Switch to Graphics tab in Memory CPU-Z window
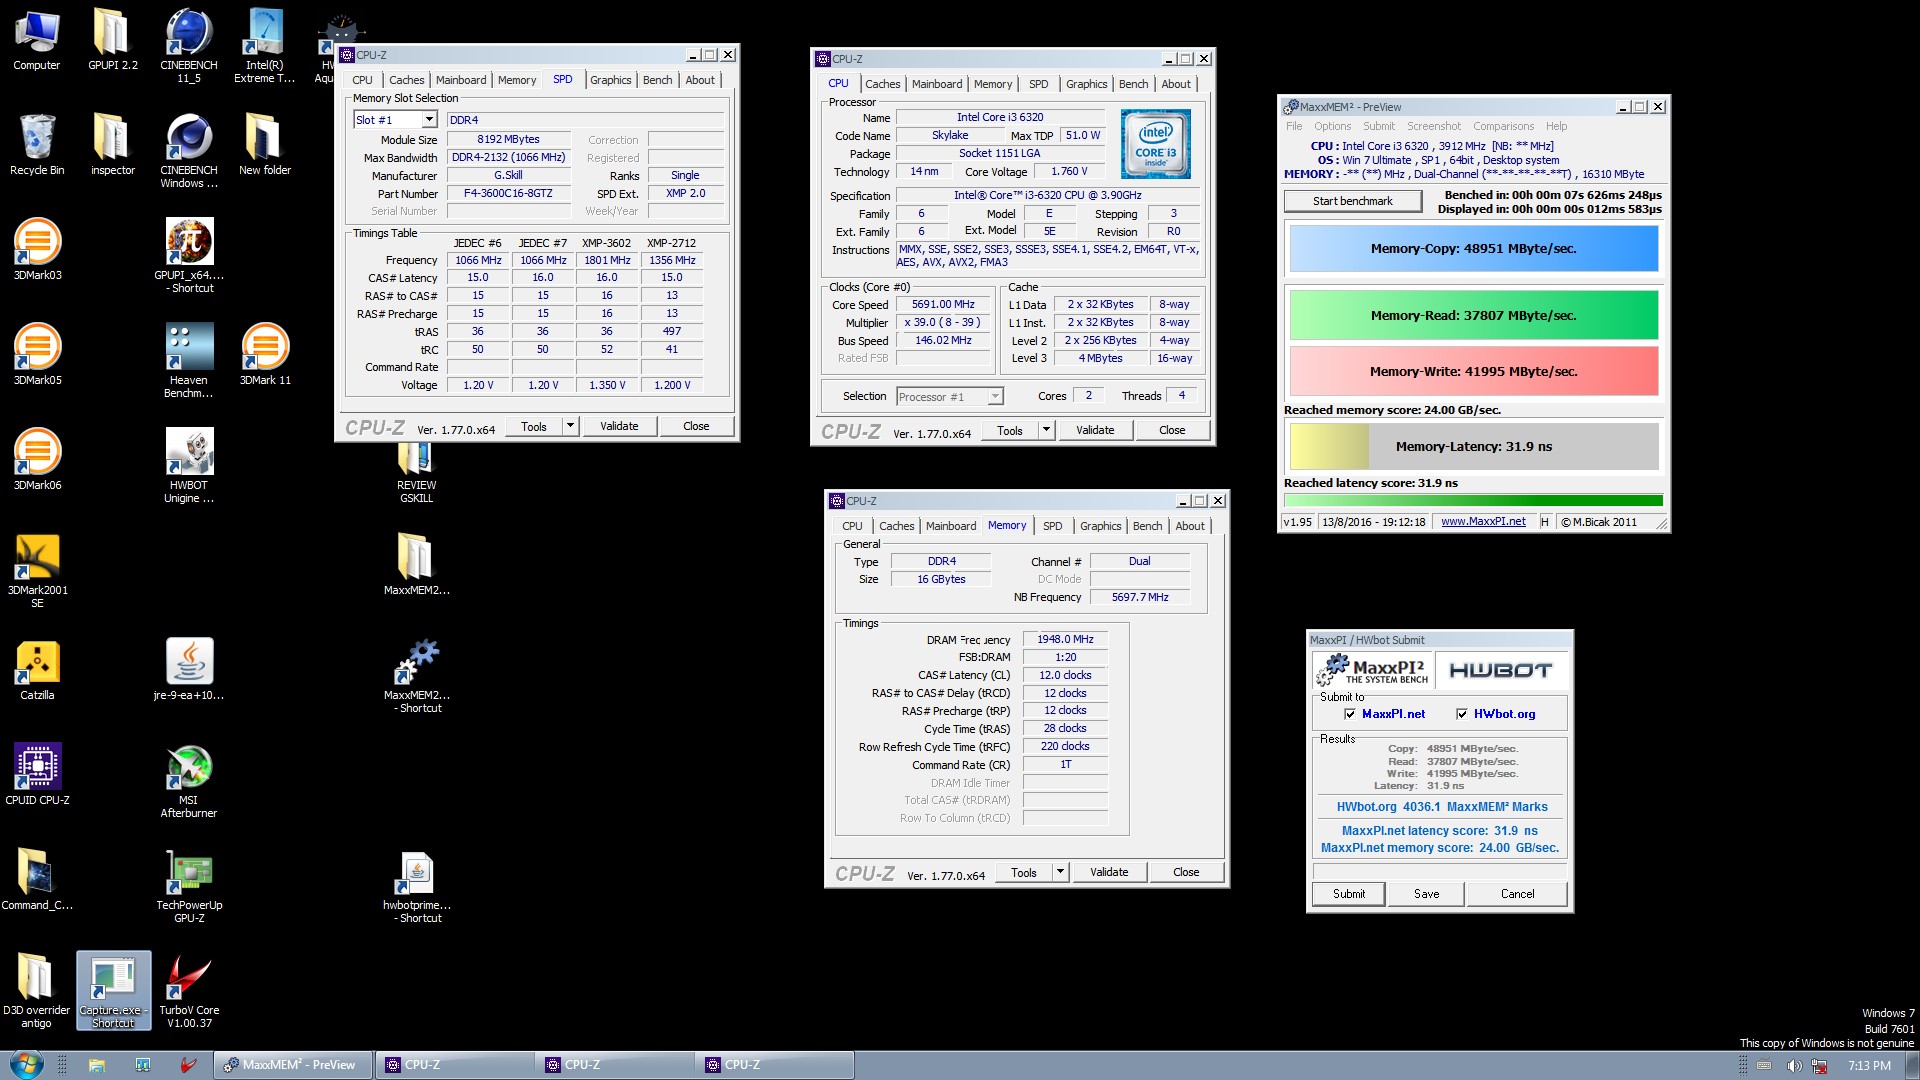The height and width of the screenshot is (1080, 1920). point(1100,526)
